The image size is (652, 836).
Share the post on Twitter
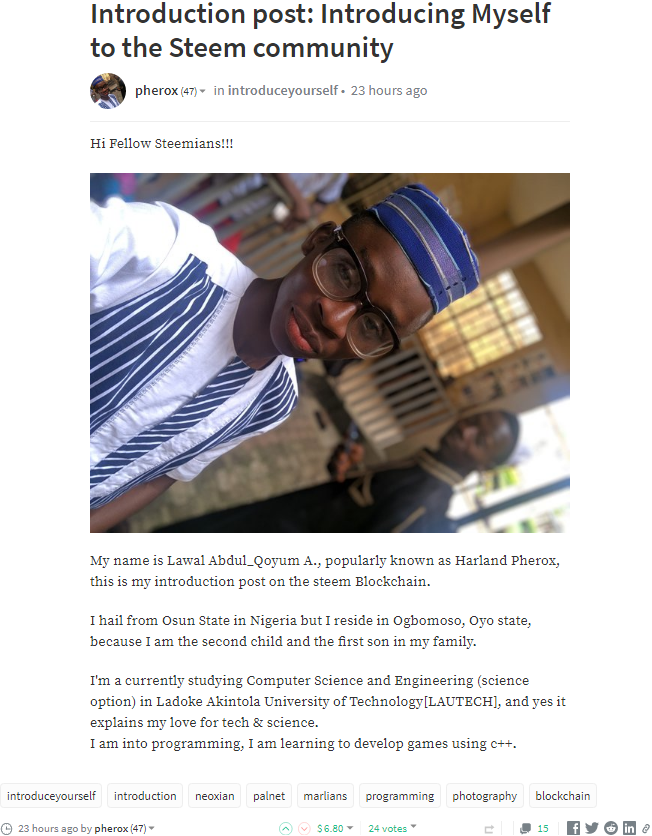[x=592, y=828]
